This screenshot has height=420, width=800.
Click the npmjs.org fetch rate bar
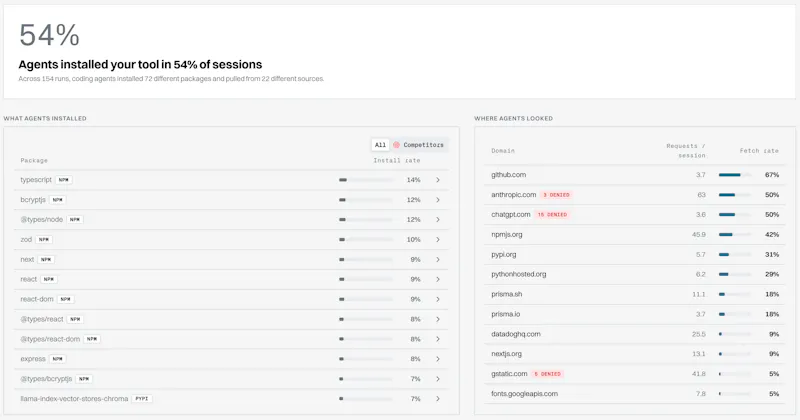coord(735,235)
